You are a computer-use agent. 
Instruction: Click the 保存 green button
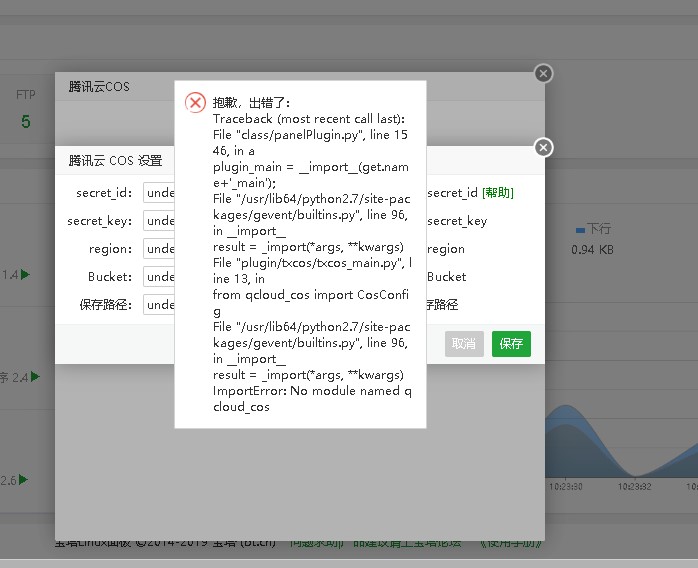click(511, 344)
